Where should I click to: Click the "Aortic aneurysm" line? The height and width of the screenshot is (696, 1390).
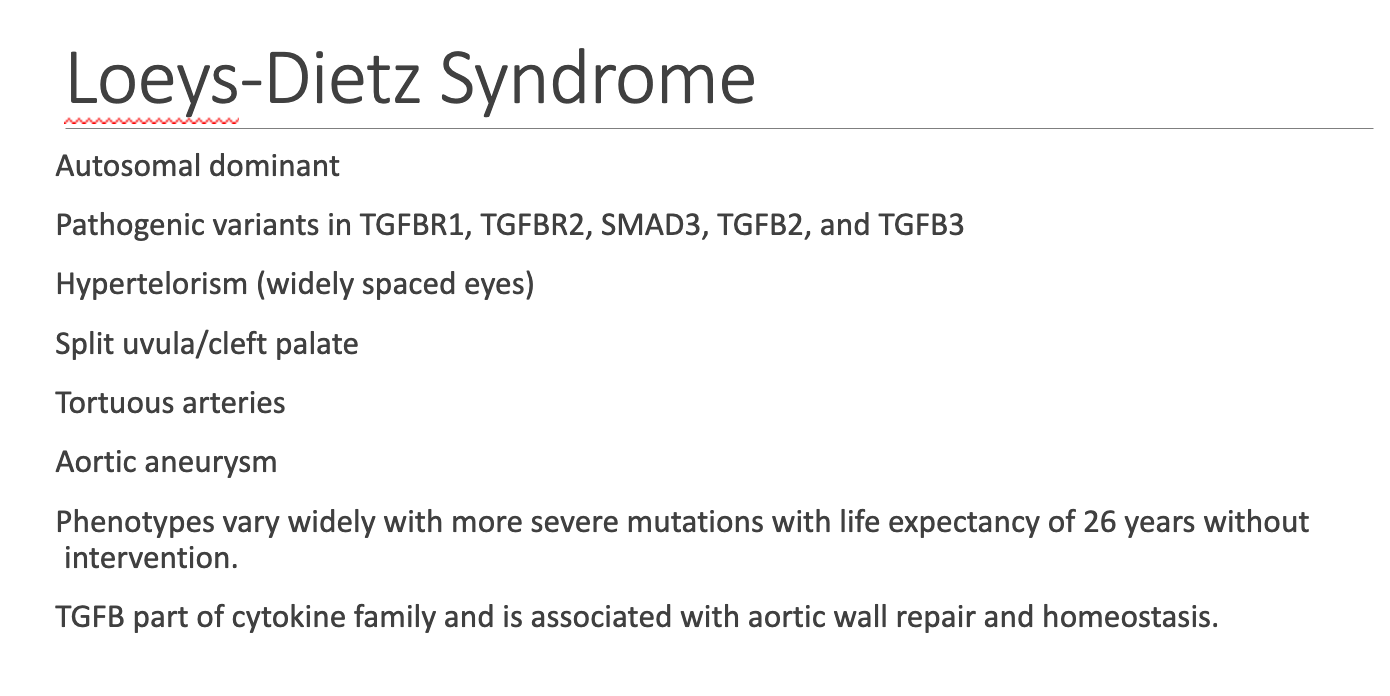[167, 462]
